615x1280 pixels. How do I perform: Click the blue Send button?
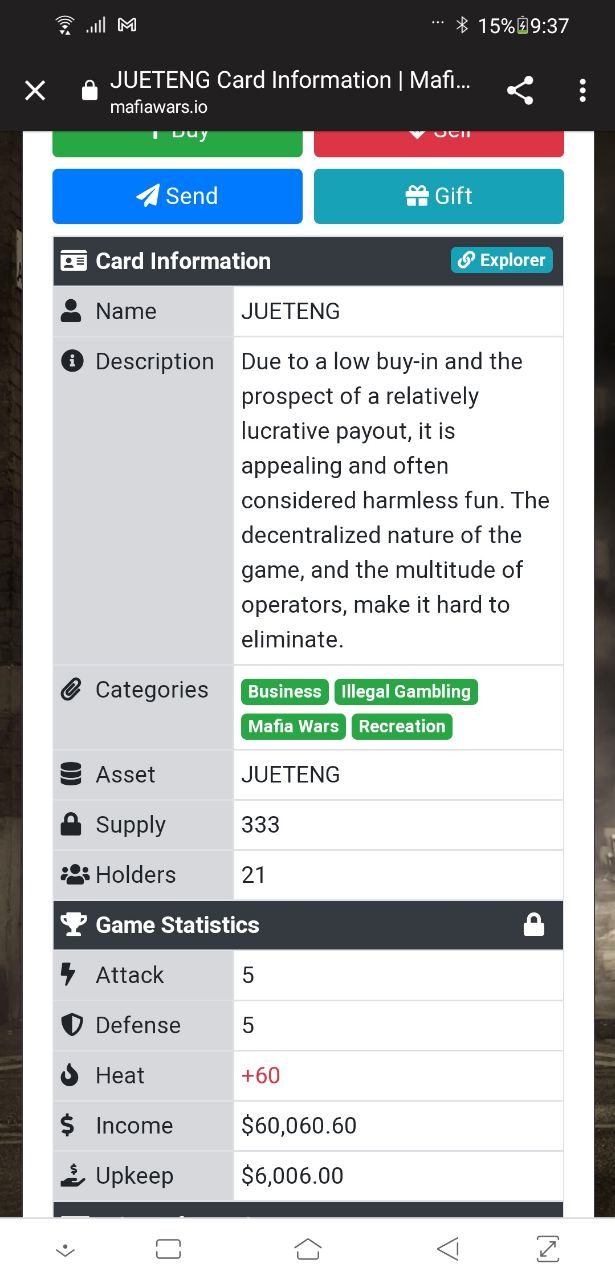click(177, 196)
